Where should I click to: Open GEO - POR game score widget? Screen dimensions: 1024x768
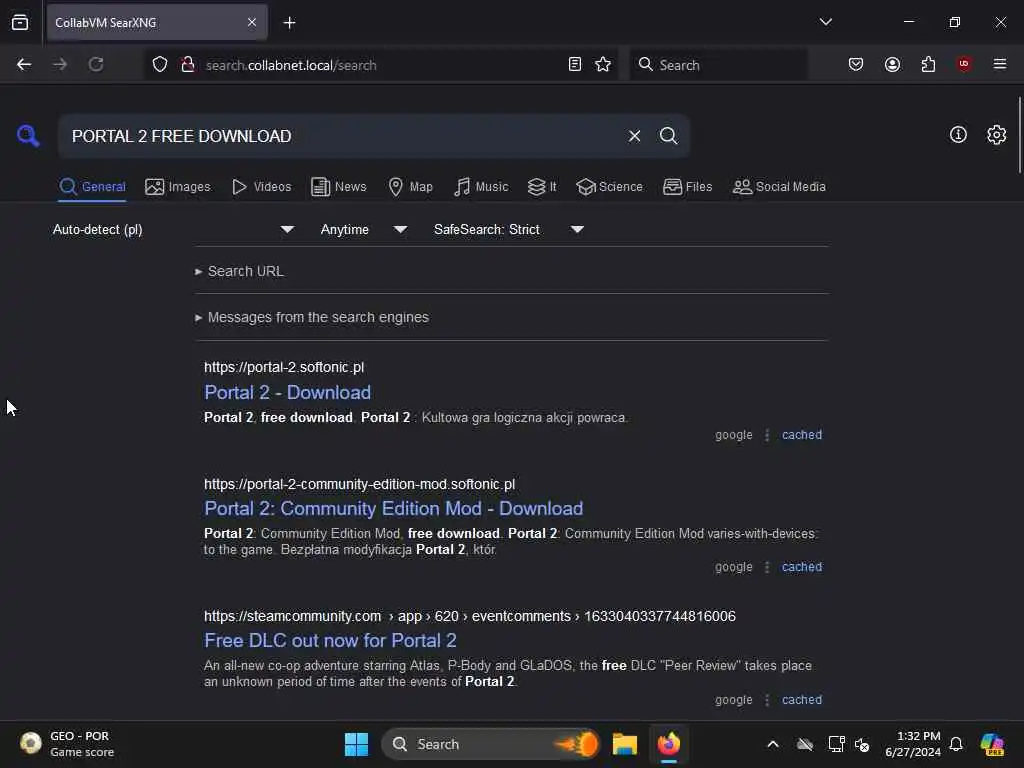(65, 744)
